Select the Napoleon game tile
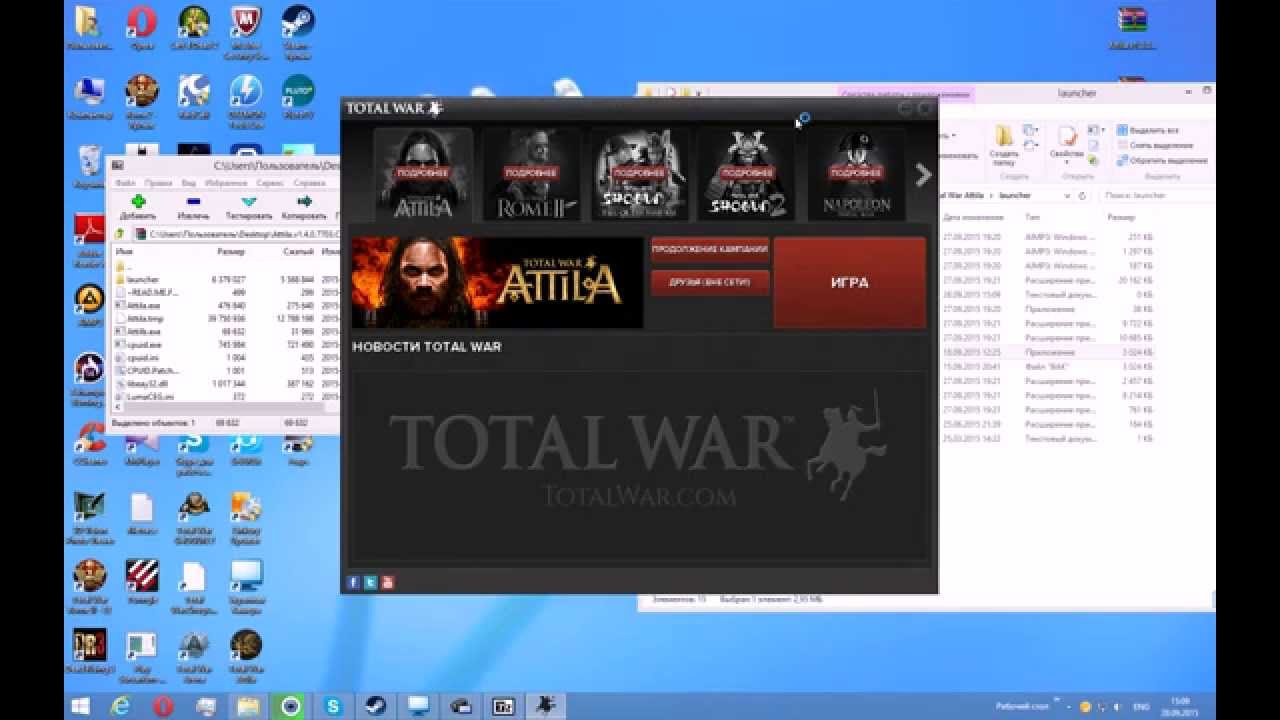 coord(856,174)
